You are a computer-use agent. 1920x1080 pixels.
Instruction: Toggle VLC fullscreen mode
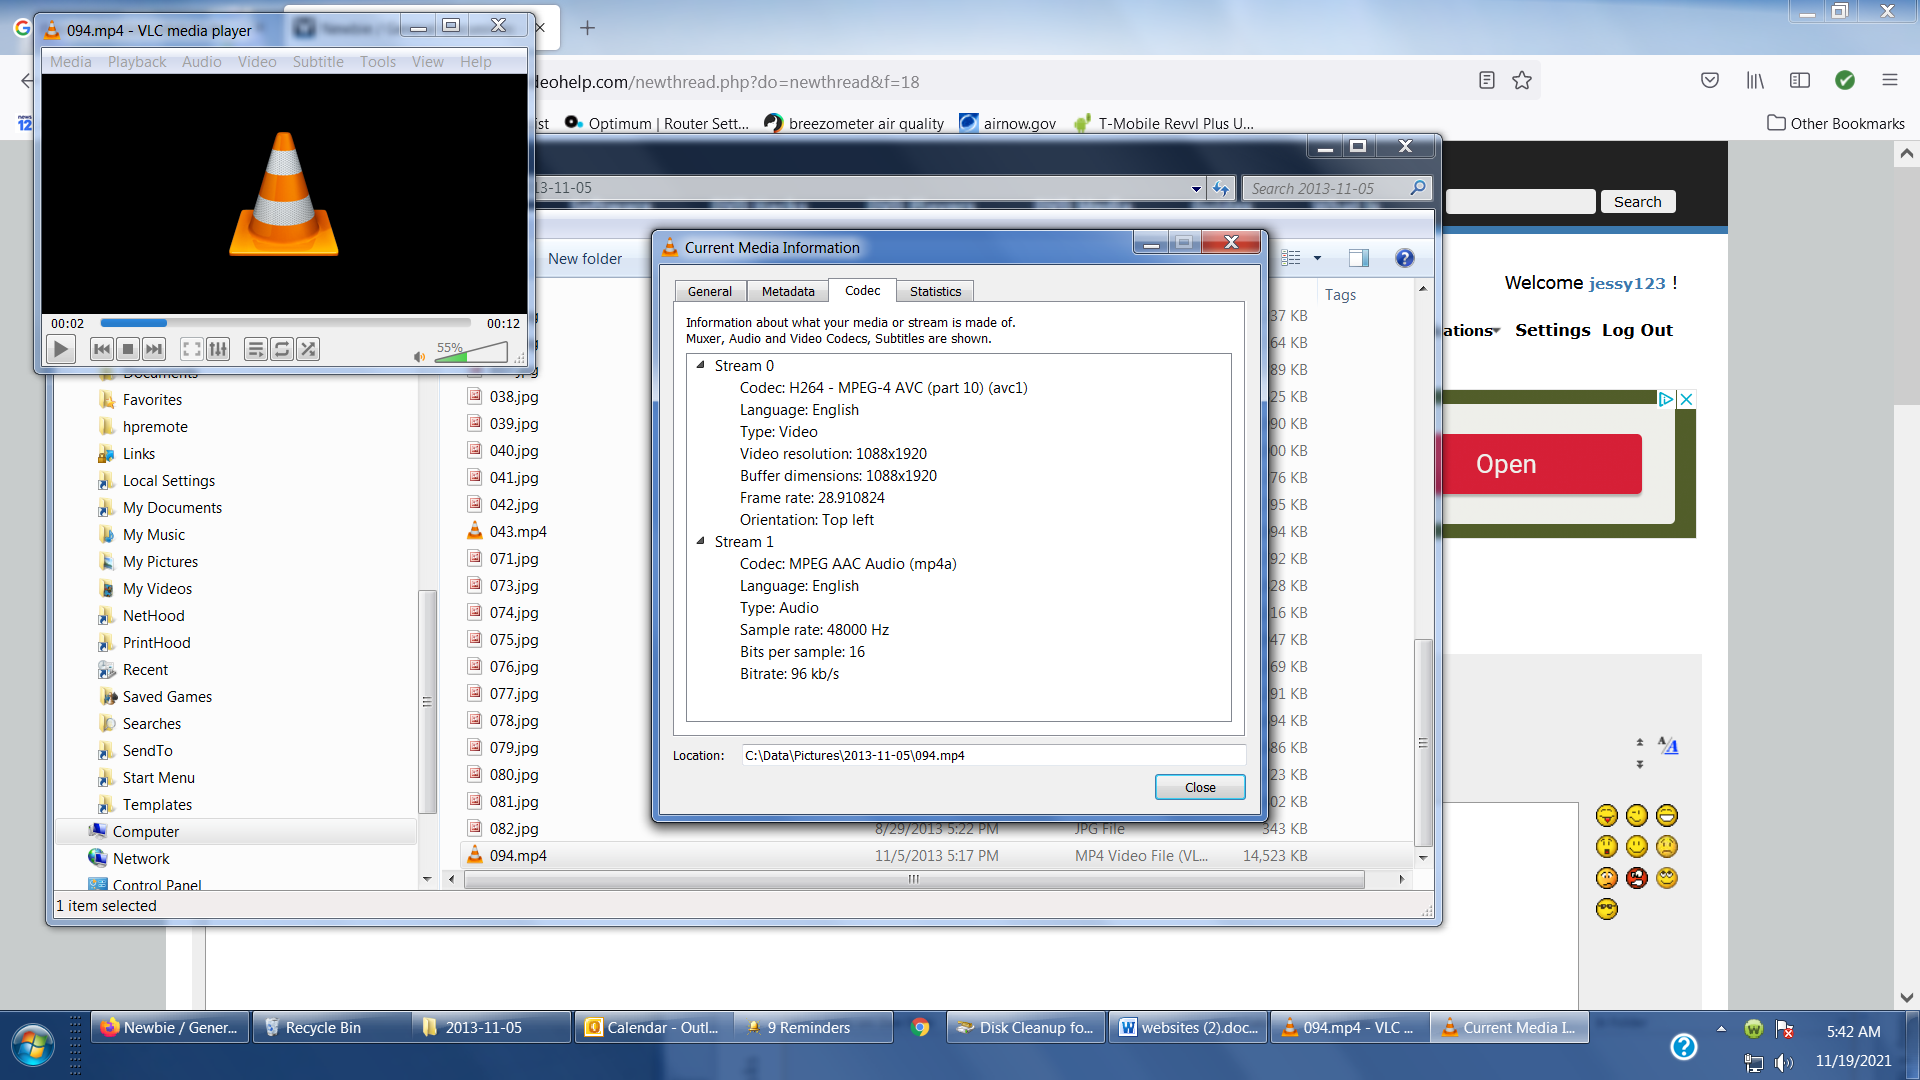(191, 349)
